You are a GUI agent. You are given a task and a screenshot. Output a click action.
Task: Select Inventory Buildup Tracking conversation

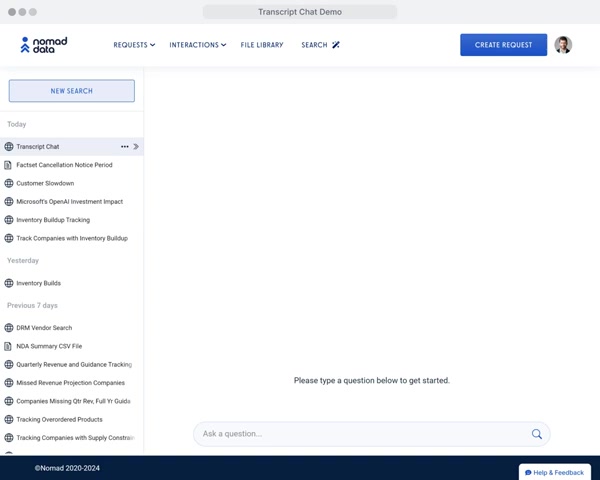click(53, 220)
